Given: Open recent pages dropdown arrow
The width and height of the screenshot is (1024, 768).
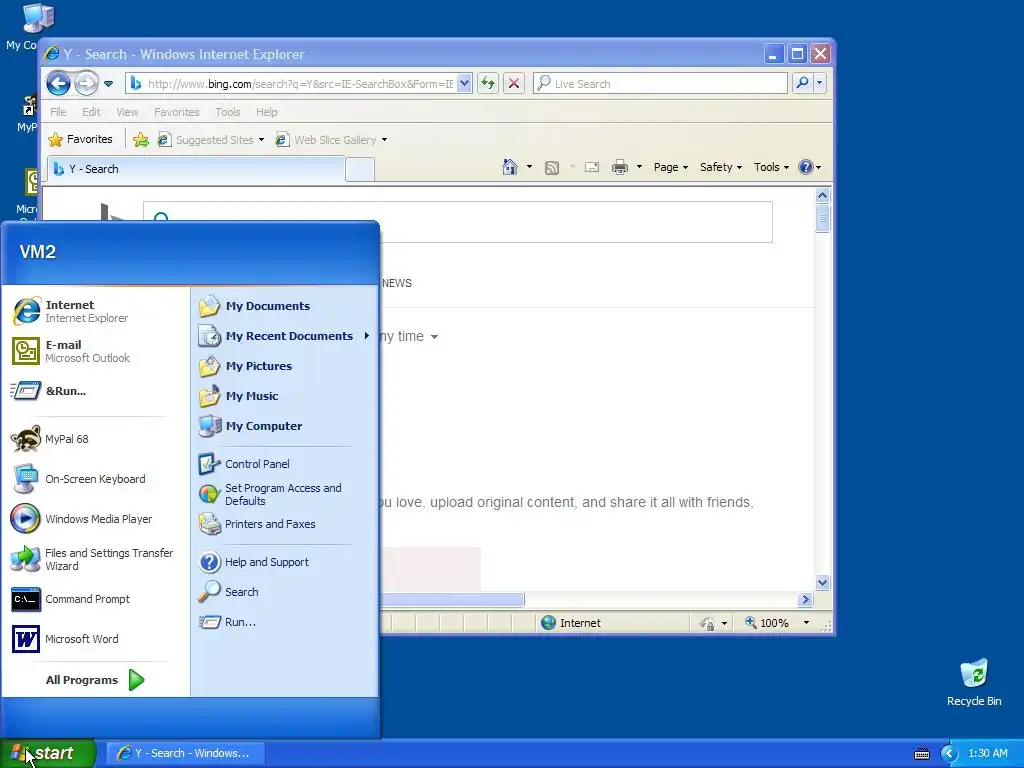Looking at the screenshot, I should point(108,84).
